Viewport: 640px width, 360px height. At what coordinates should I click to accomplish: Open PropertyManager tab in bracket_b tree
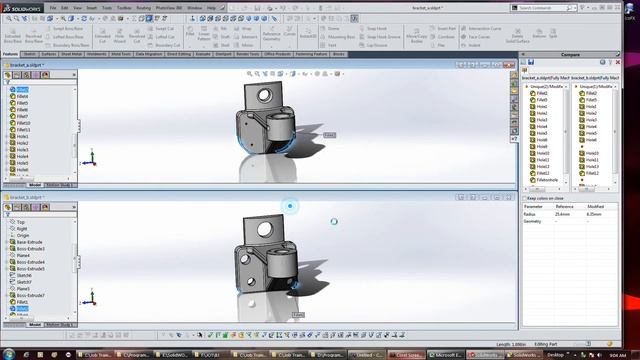pyautogui.click(x=17, y=207)
